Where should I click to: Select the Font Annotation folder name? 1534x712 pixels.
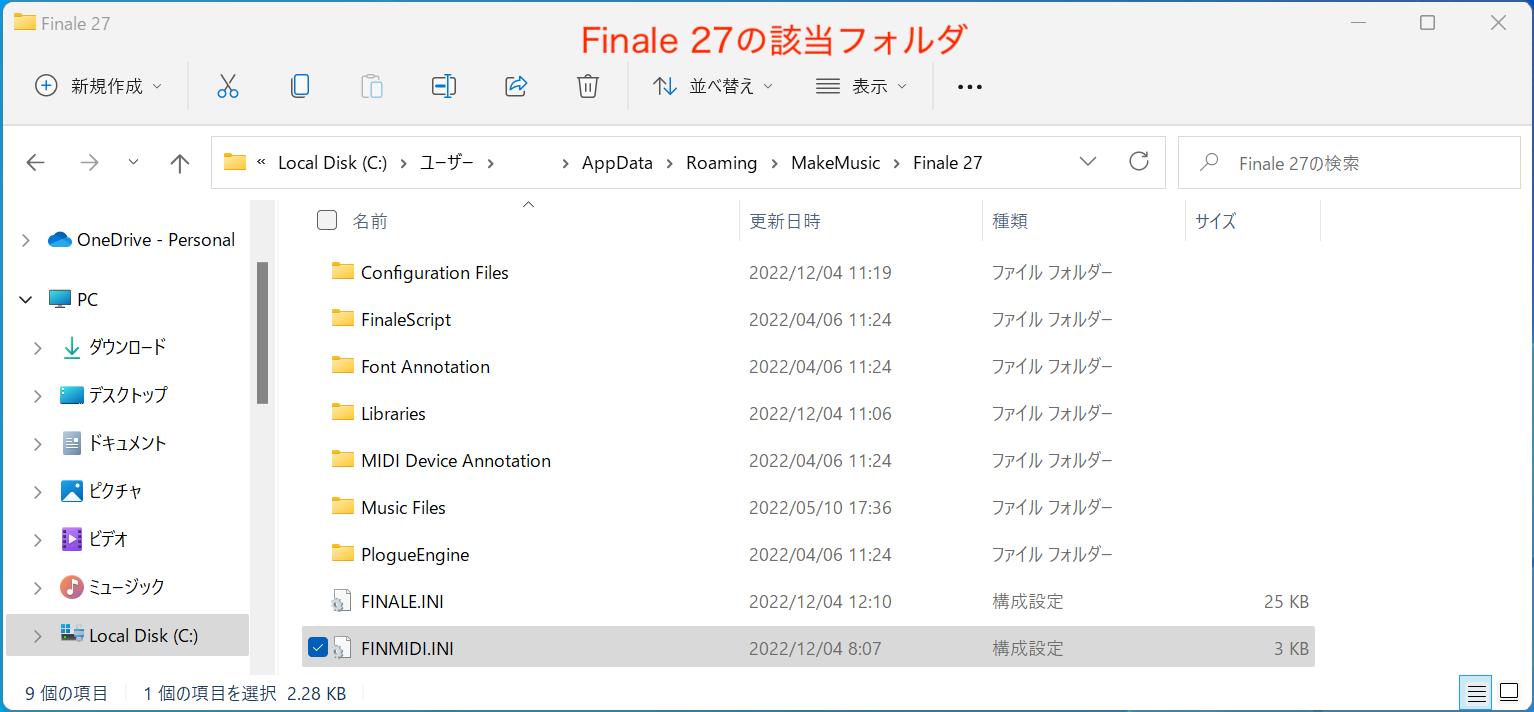pyautogui.click(x=425, y=367)
